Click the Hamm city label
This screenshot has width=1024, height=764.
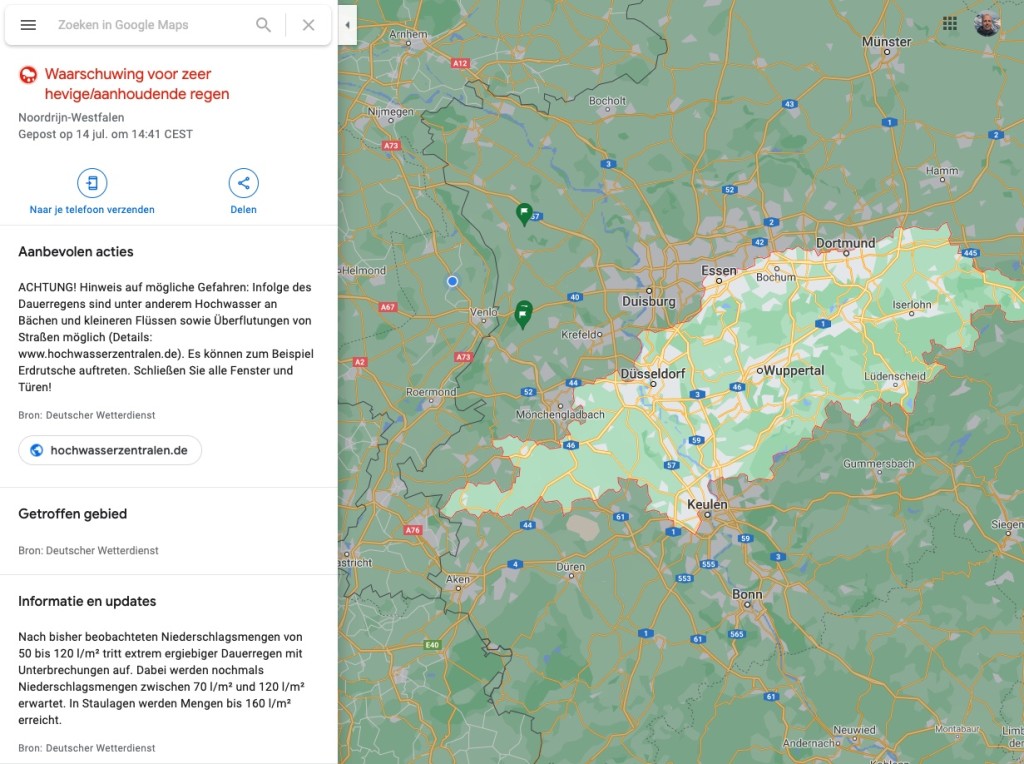point(942,170)
